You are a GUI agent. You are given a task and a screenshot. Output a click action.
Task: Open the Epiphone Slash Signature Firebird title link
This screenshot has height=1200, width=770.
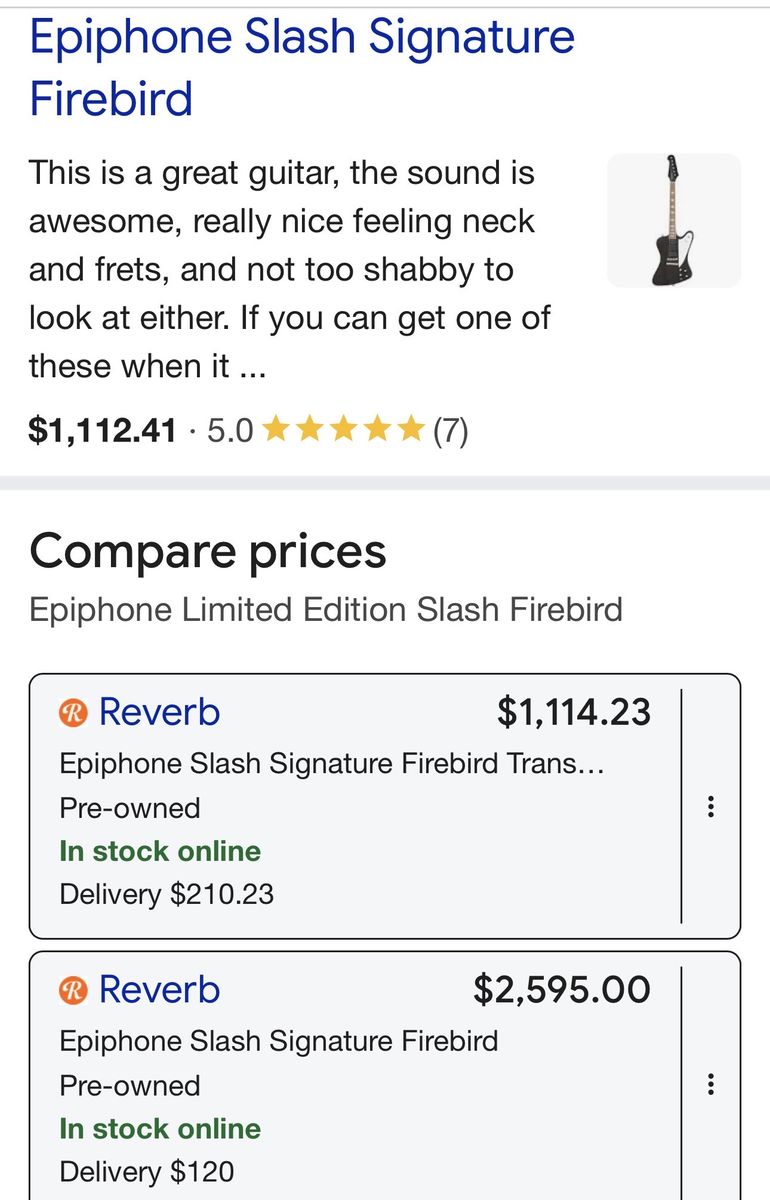(x=302, y=68)
